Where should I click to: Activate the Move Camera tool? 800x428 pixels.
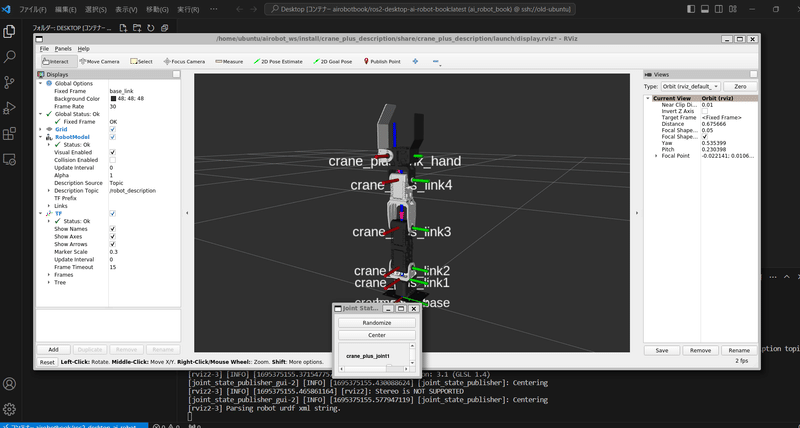click(99, 61)
